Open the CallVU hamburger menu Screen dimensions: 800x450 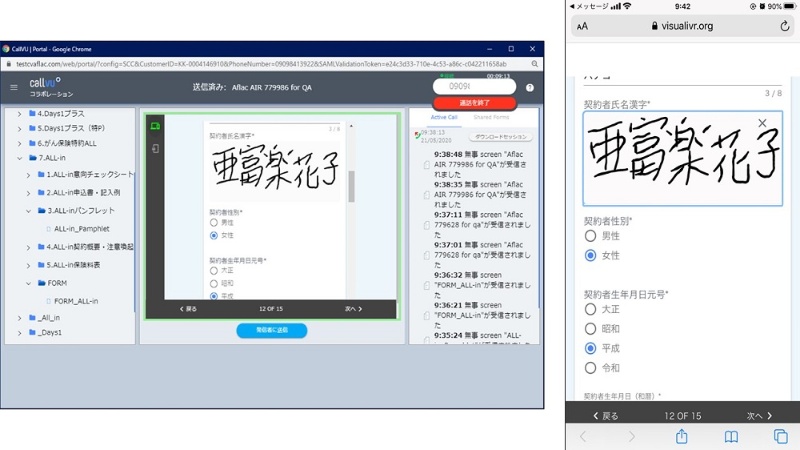pos(14,88)
